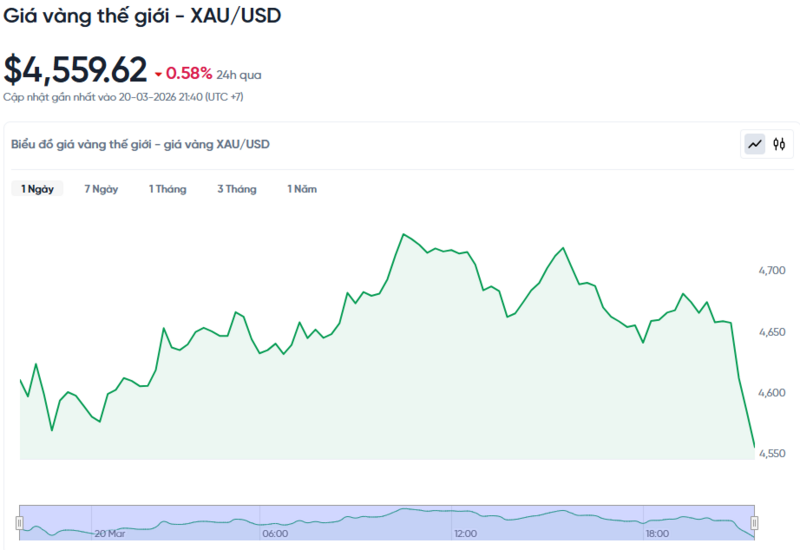
Task: Click the 4,700 y-axis label
Action: (773, 270)
